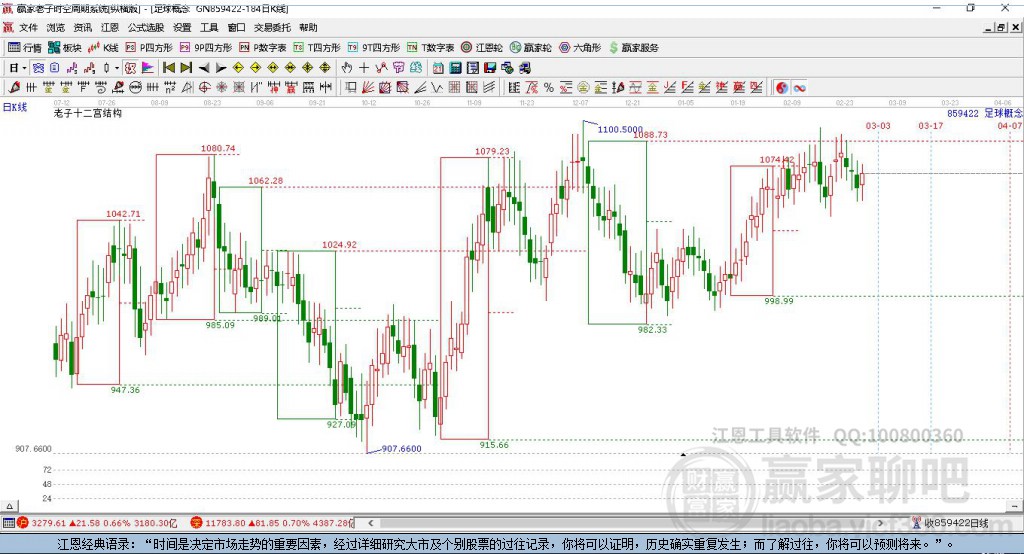
Task: Open the calendar icon in toolbar
Action: pos(438,67)
